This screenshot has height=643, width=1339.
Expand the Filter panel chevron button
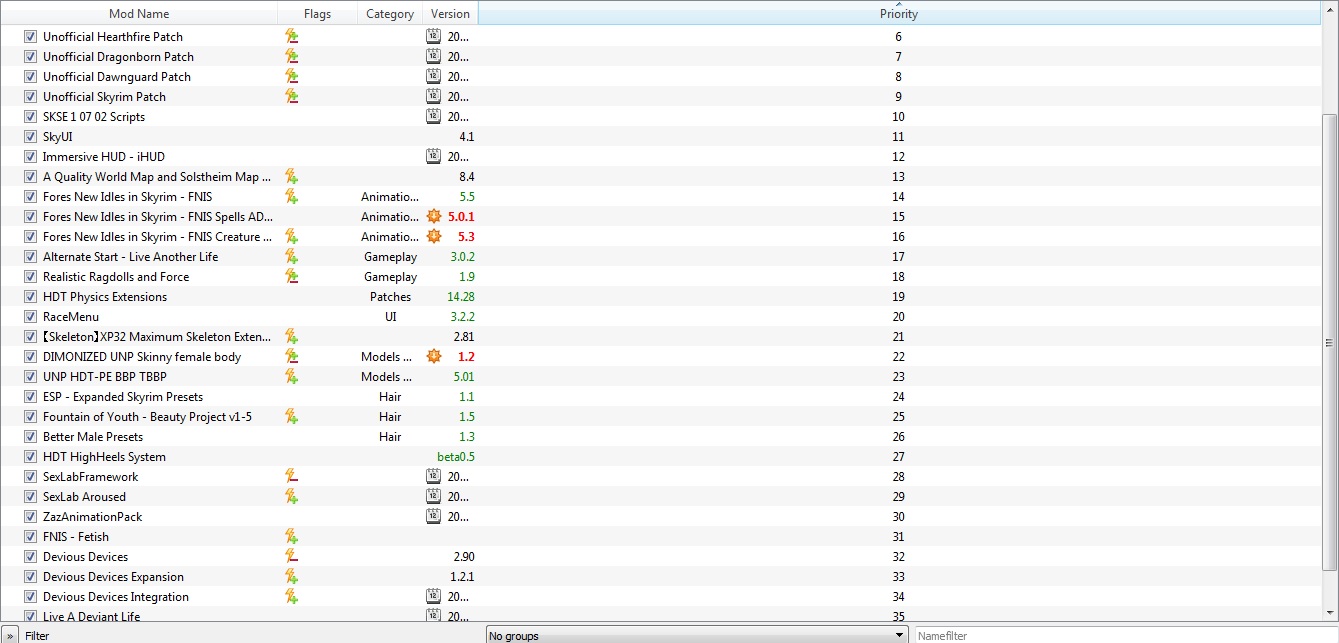coord(10,635)
